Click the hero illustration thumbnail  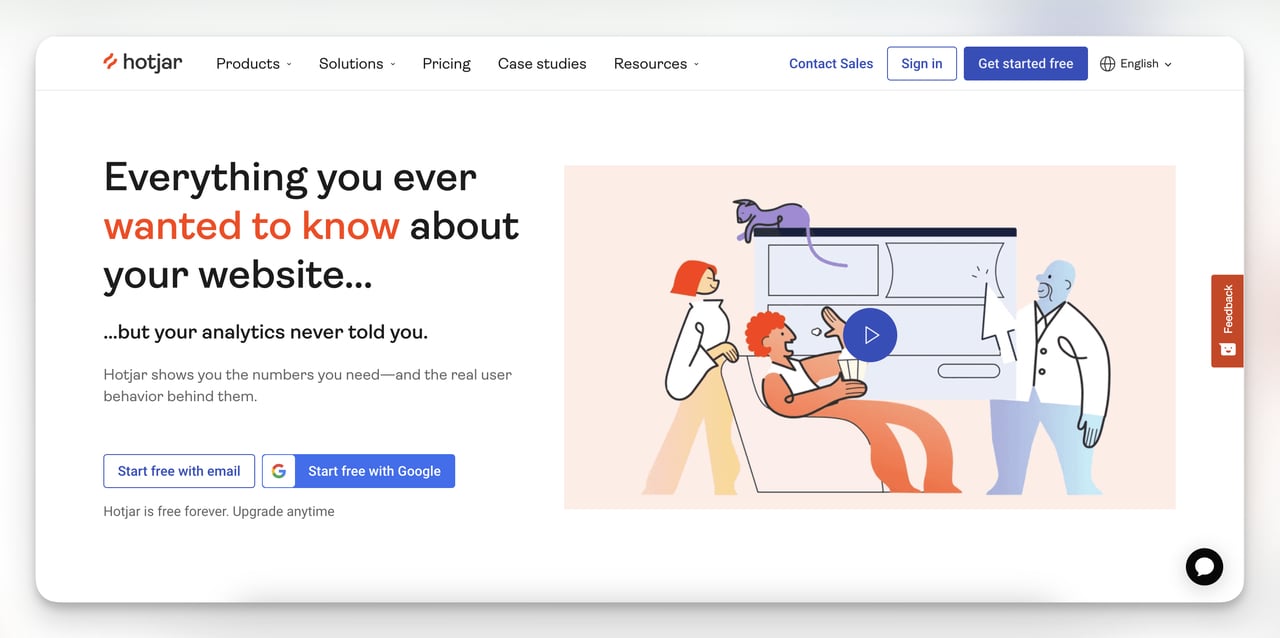[870, 337]
